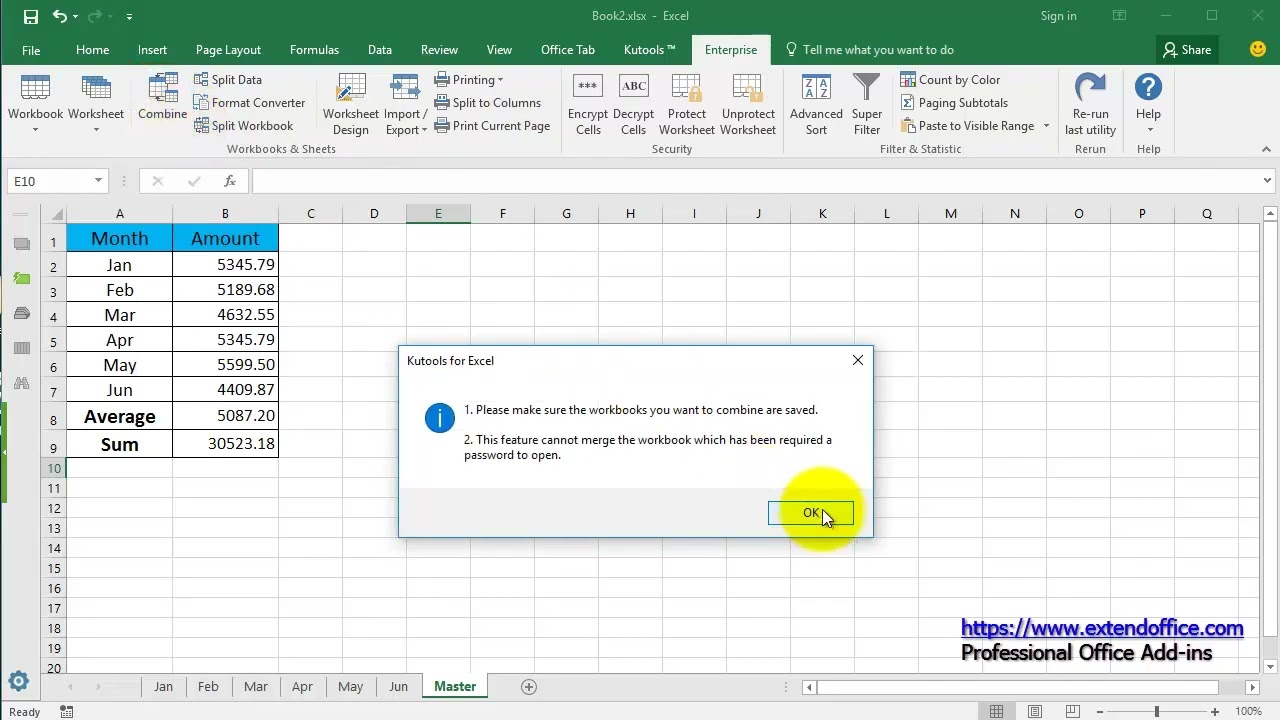Click into the formula bar
This screenshot has width=1280, height=720.
(x=756, y=181)
